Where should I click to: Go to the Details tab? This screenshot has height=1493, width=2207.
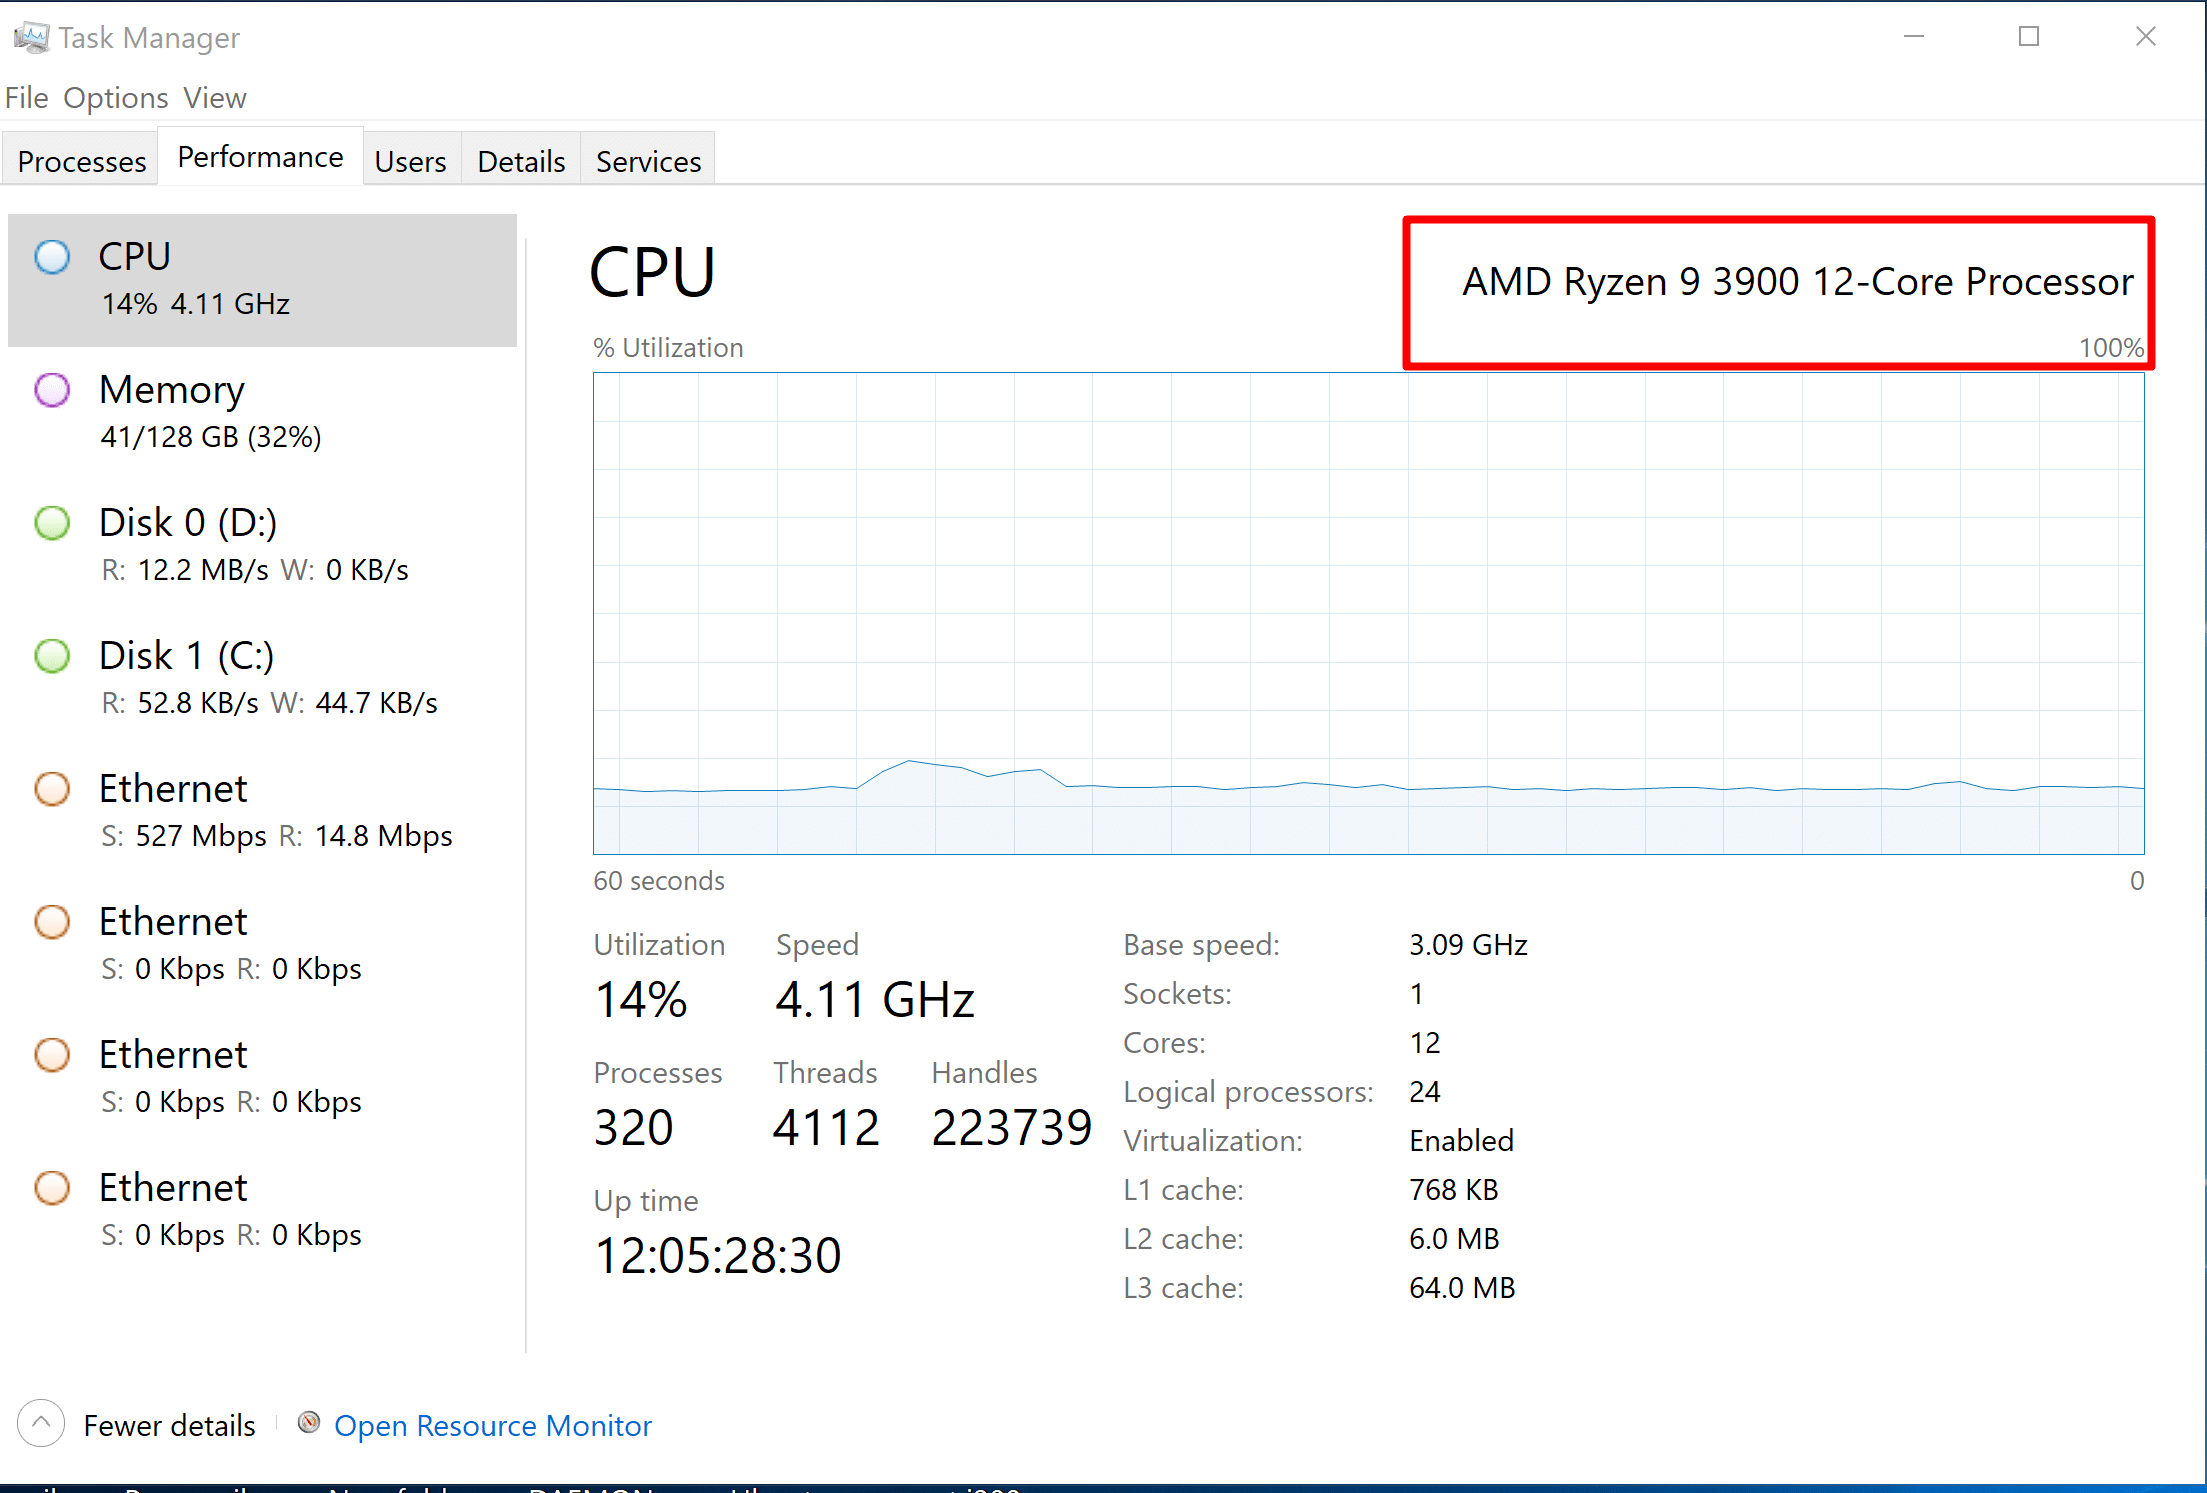tap(521, 161)
